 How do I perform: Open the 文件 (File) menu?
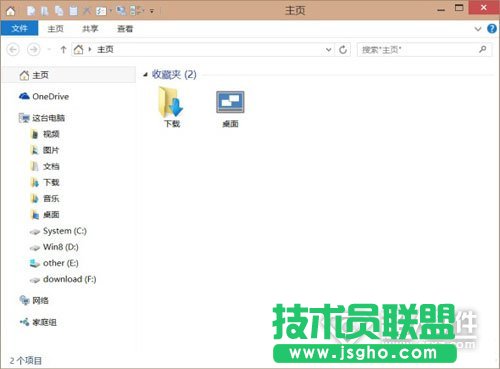point(19,29)
